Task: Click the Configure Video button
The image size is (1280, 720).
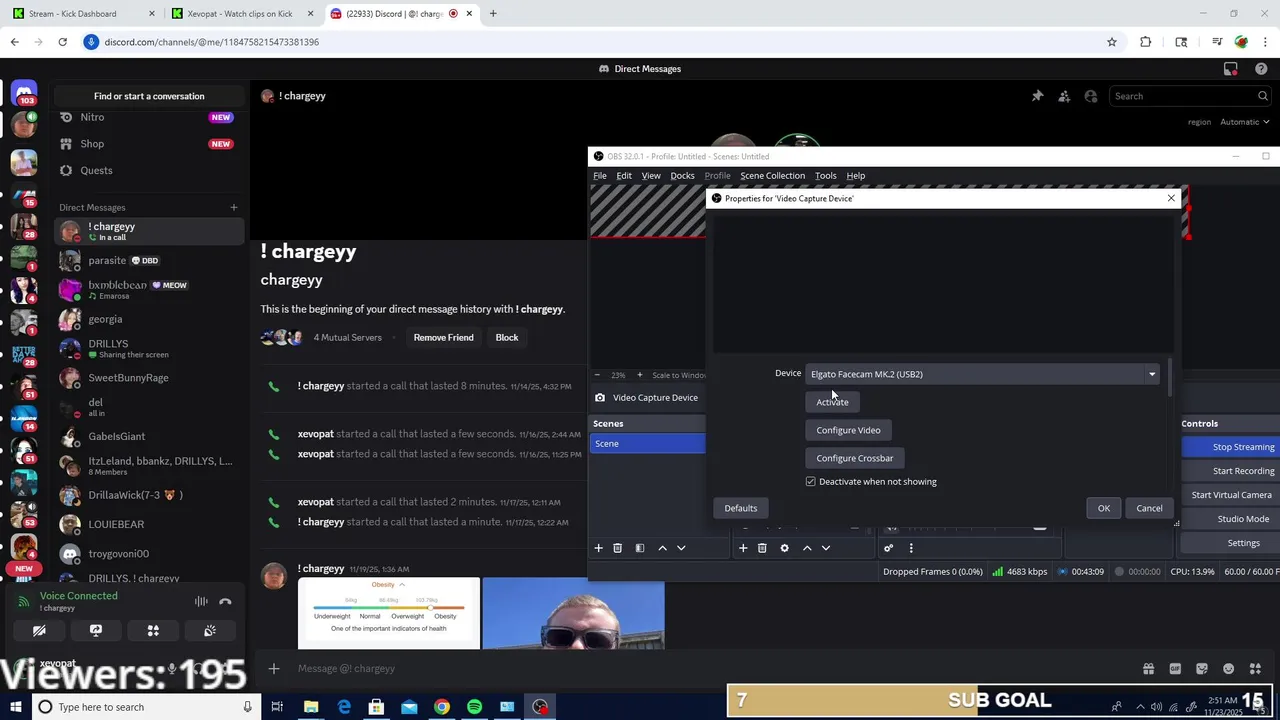Action: pyautogui.click(x=848, y=430)
